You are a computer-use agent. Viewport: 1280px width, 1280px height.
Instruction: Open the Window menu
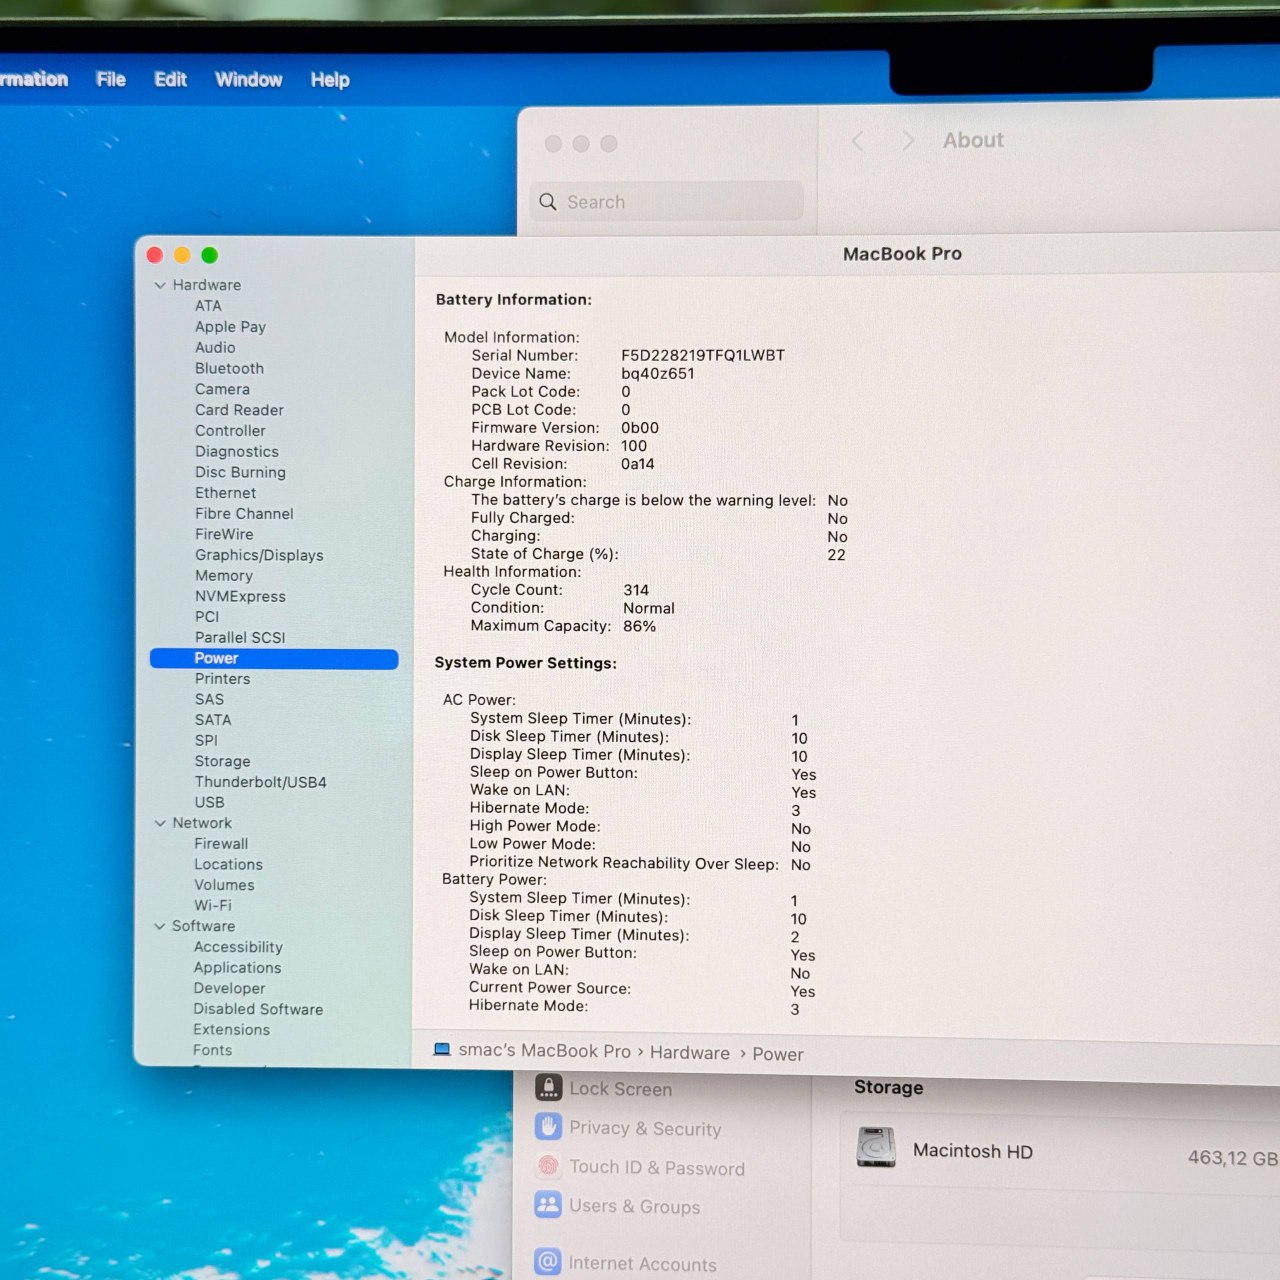[248, 79]
